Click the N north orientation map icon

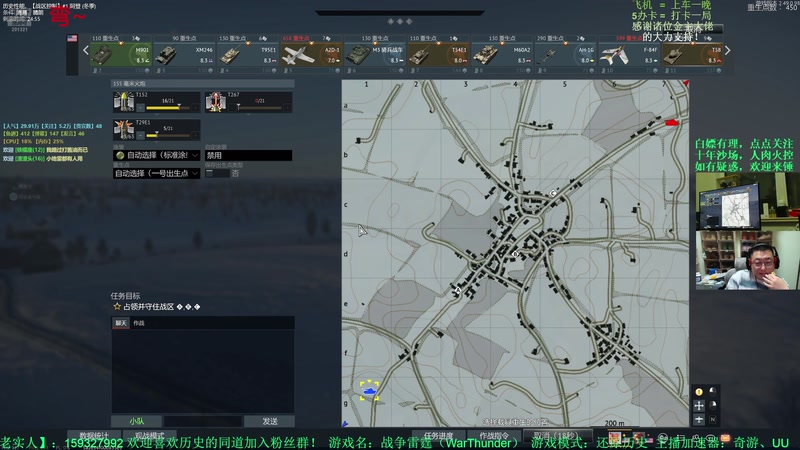(x=713, y=419)
